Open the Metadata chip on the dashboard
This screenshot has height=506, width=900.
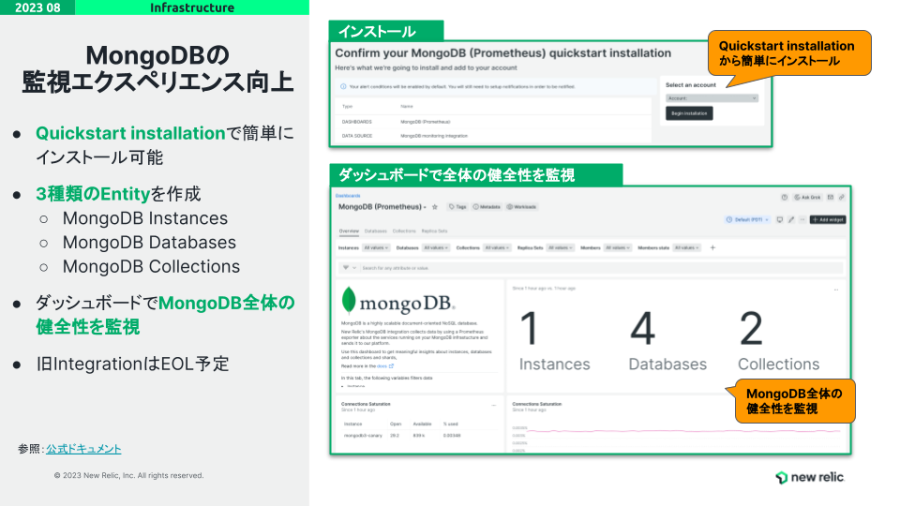[487, 207]
